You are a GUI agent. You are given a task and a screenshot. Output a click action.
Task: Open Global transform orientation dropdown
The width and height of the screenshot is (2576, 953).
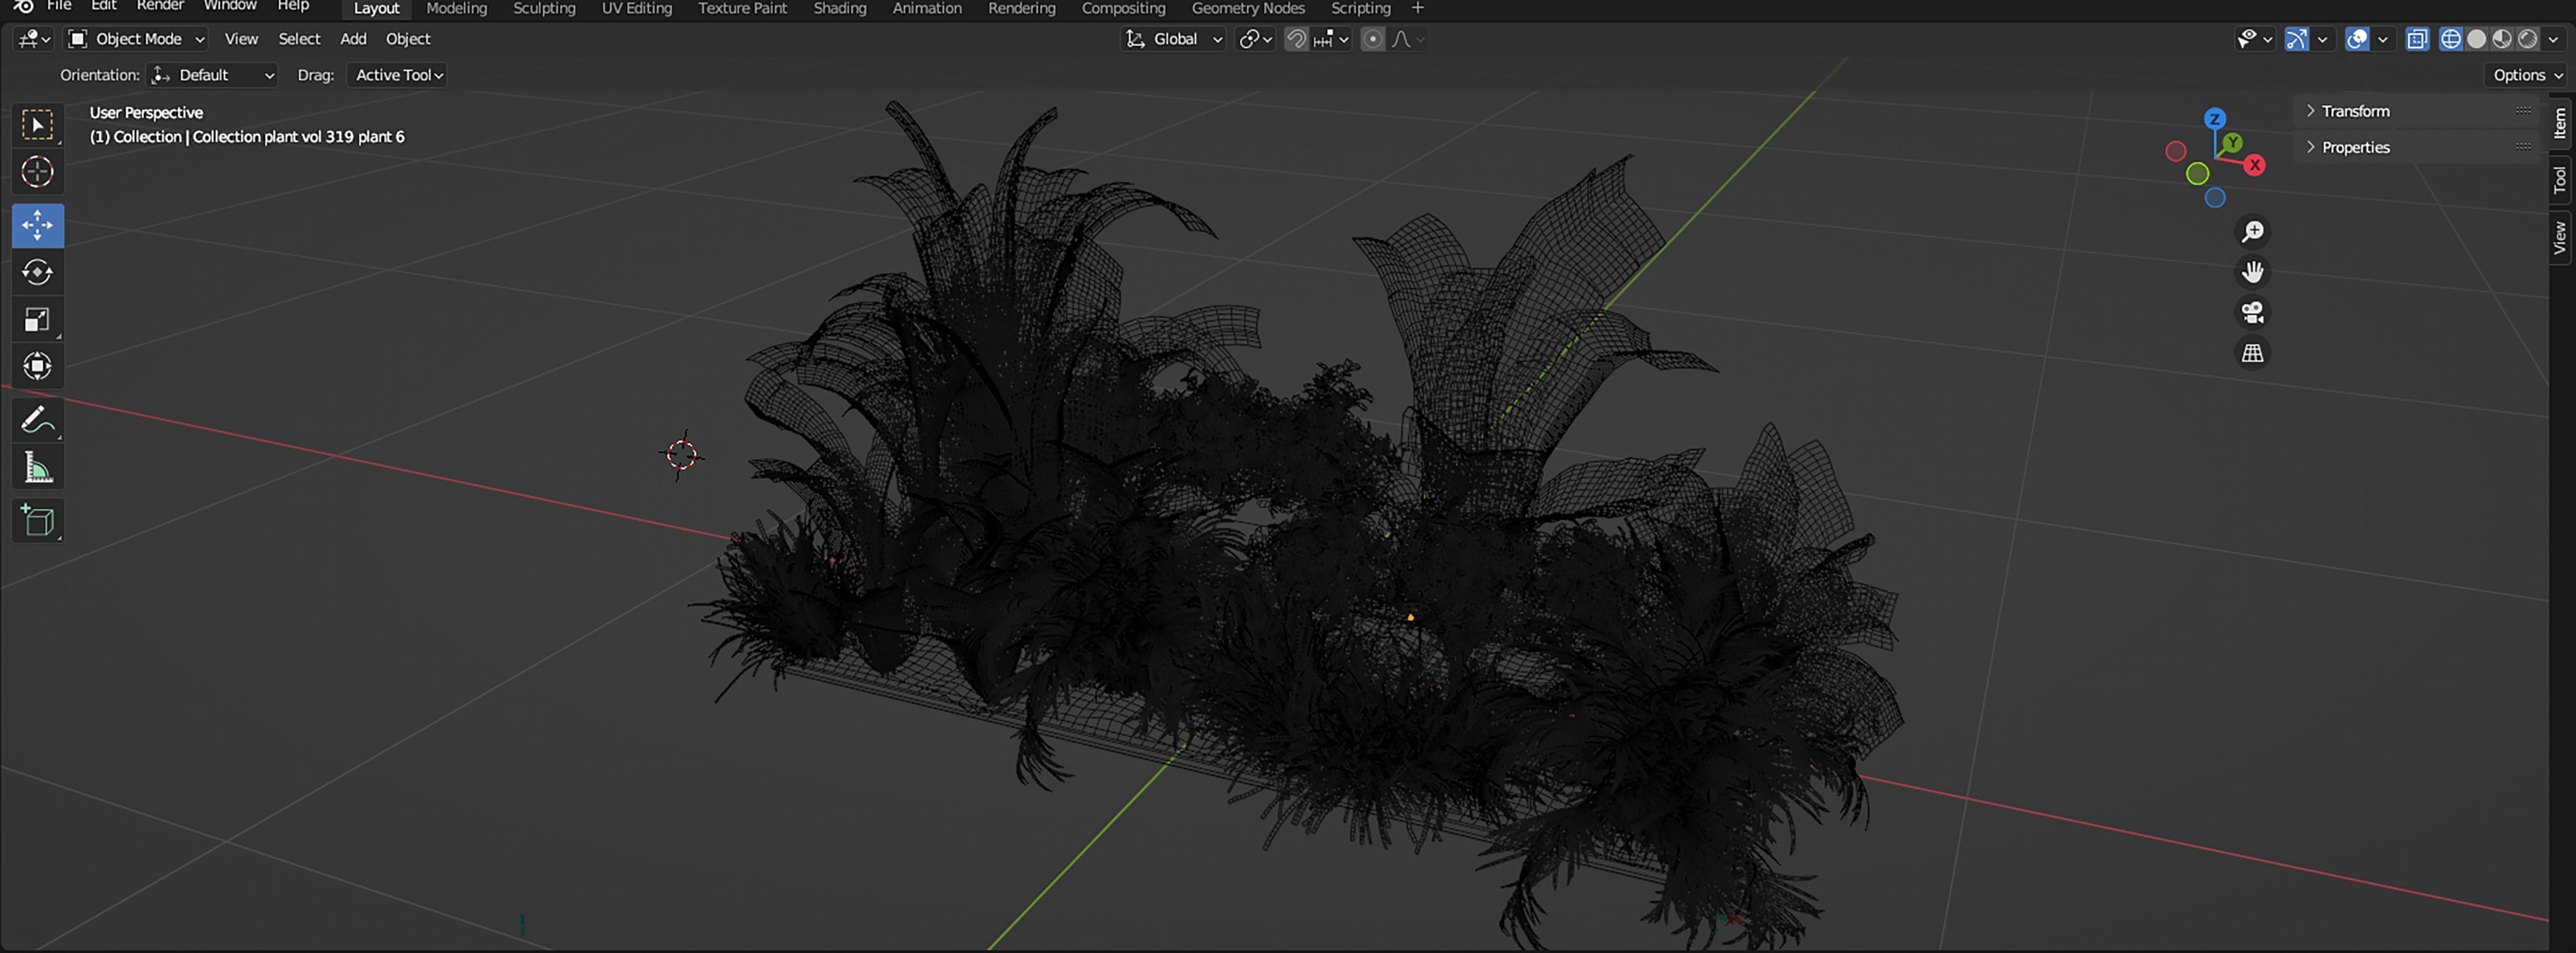pos(1173,39)
